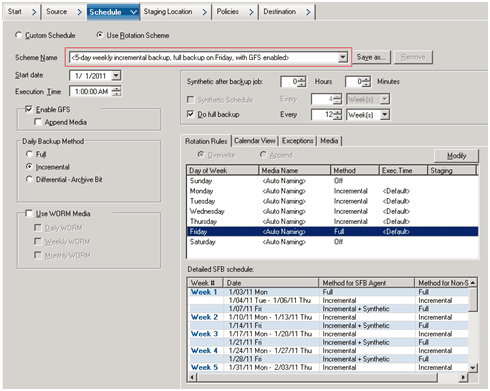Choose Differential - Archive Bit method
This screenshot has height=391, width=490.
tap(29, 179)
